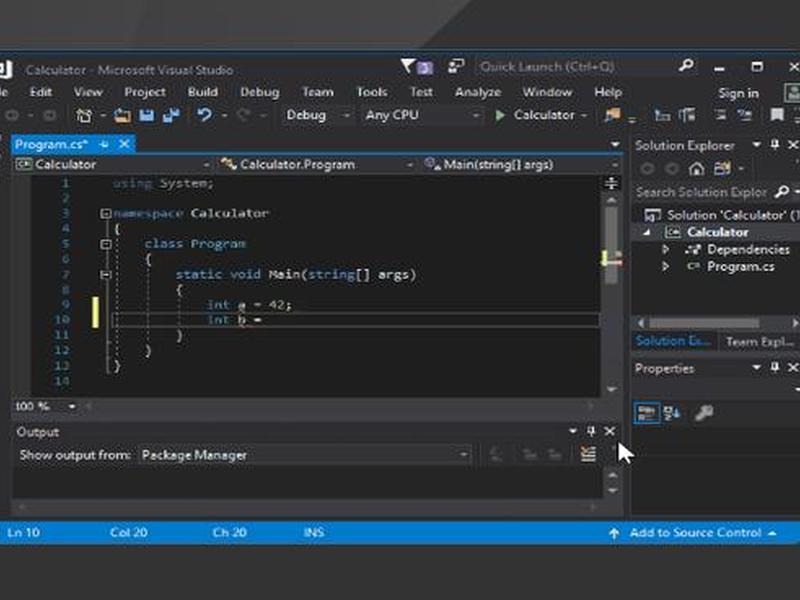Click the green Start debugging play icon
Image resolution: width=800 pixels, height=600 pixels.
pos(500,116)
